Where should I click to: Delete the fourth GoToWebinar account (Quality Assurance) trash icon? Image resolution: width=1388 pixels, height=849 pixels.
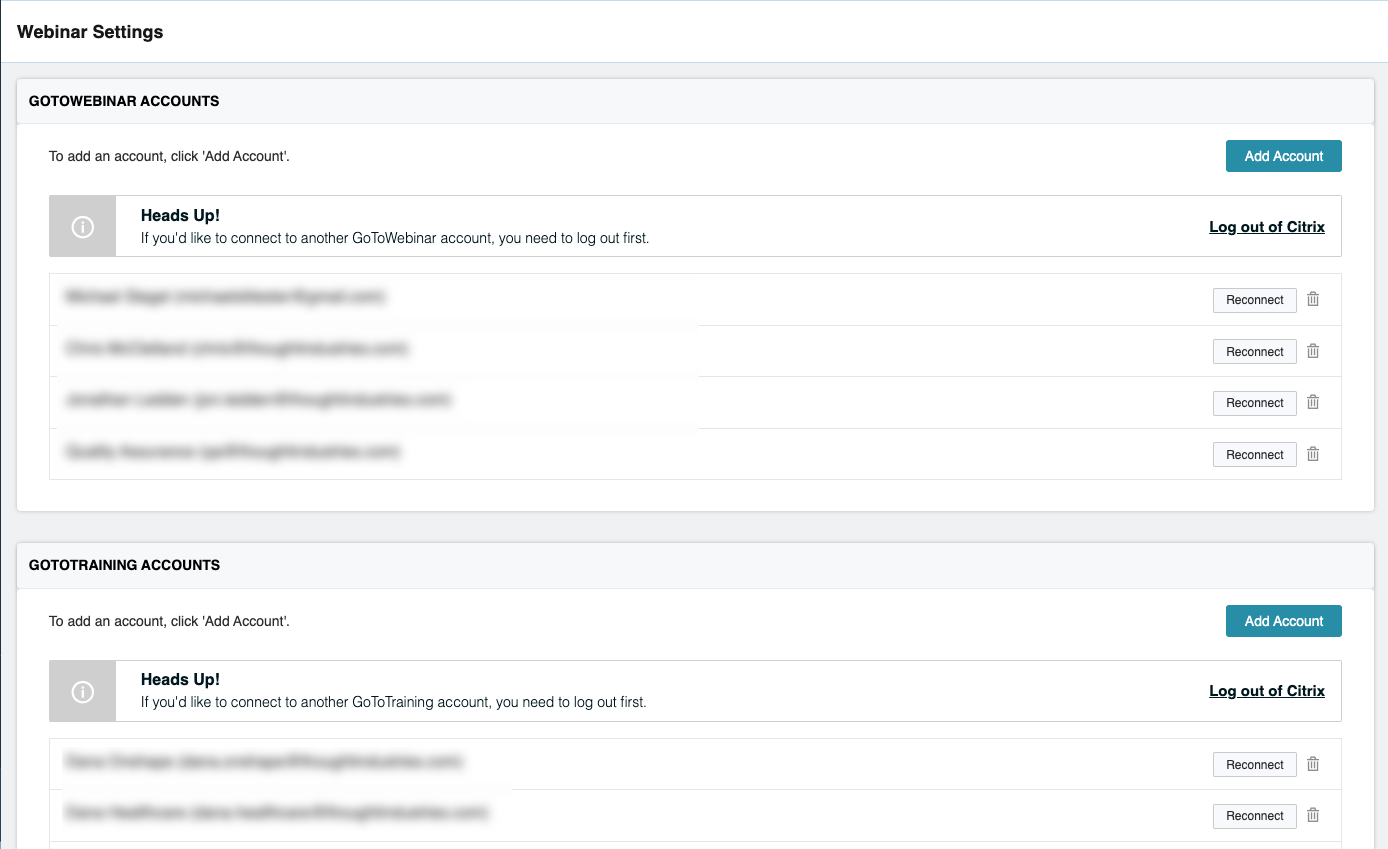(x=1313, y=454)
